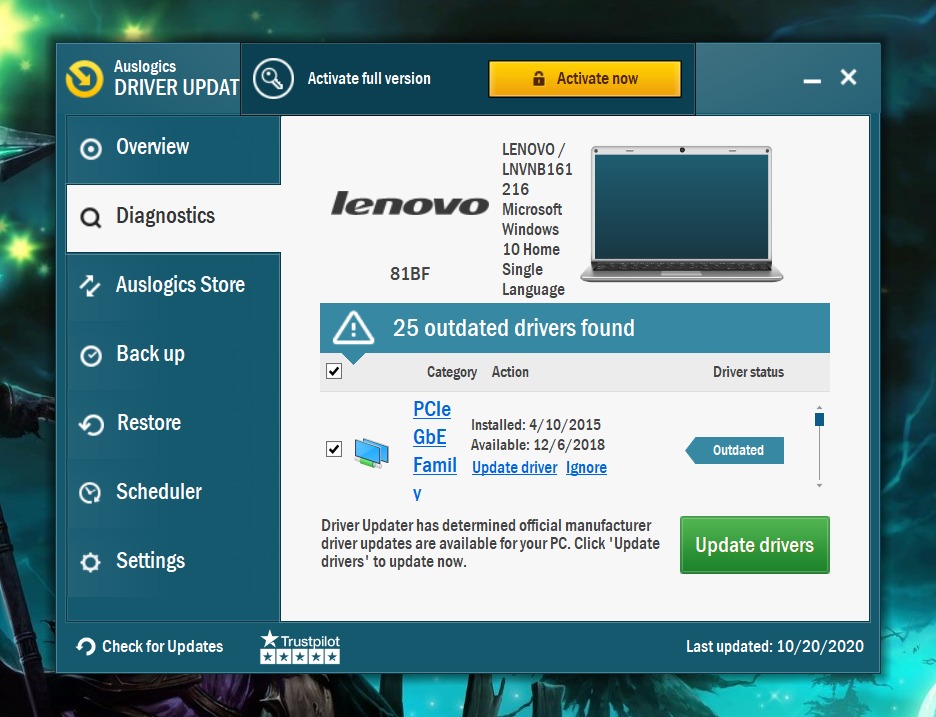Minimize the Driver Updater window

812,80
